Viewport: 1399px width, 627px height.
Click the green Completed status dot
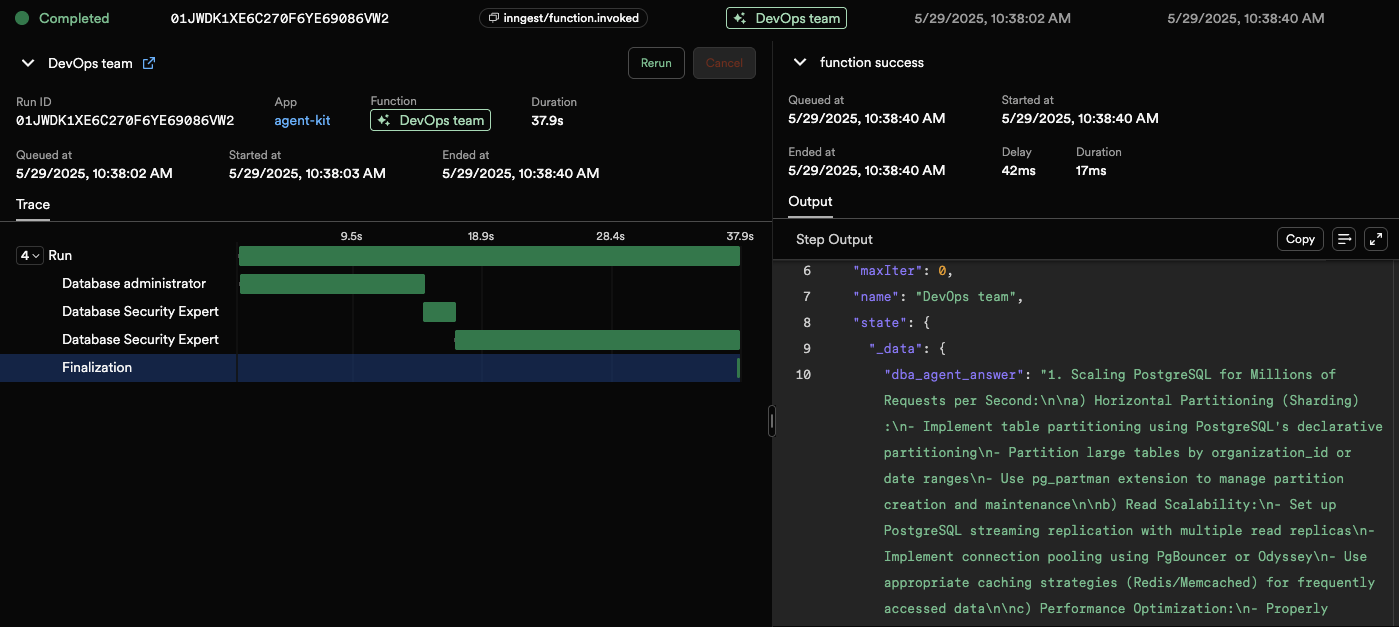tap(22, 18)
